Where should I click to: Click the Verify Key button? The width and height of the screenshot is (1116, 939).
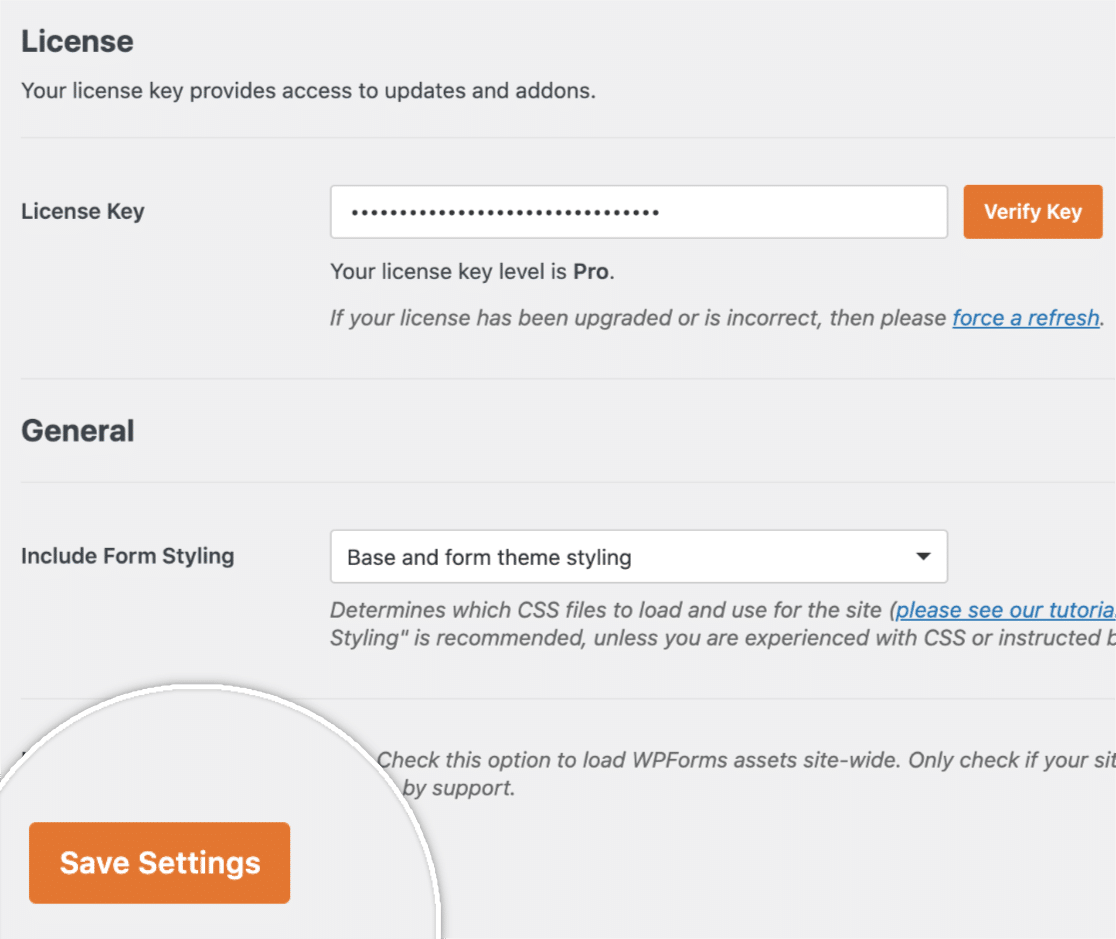click(1032, 211)
